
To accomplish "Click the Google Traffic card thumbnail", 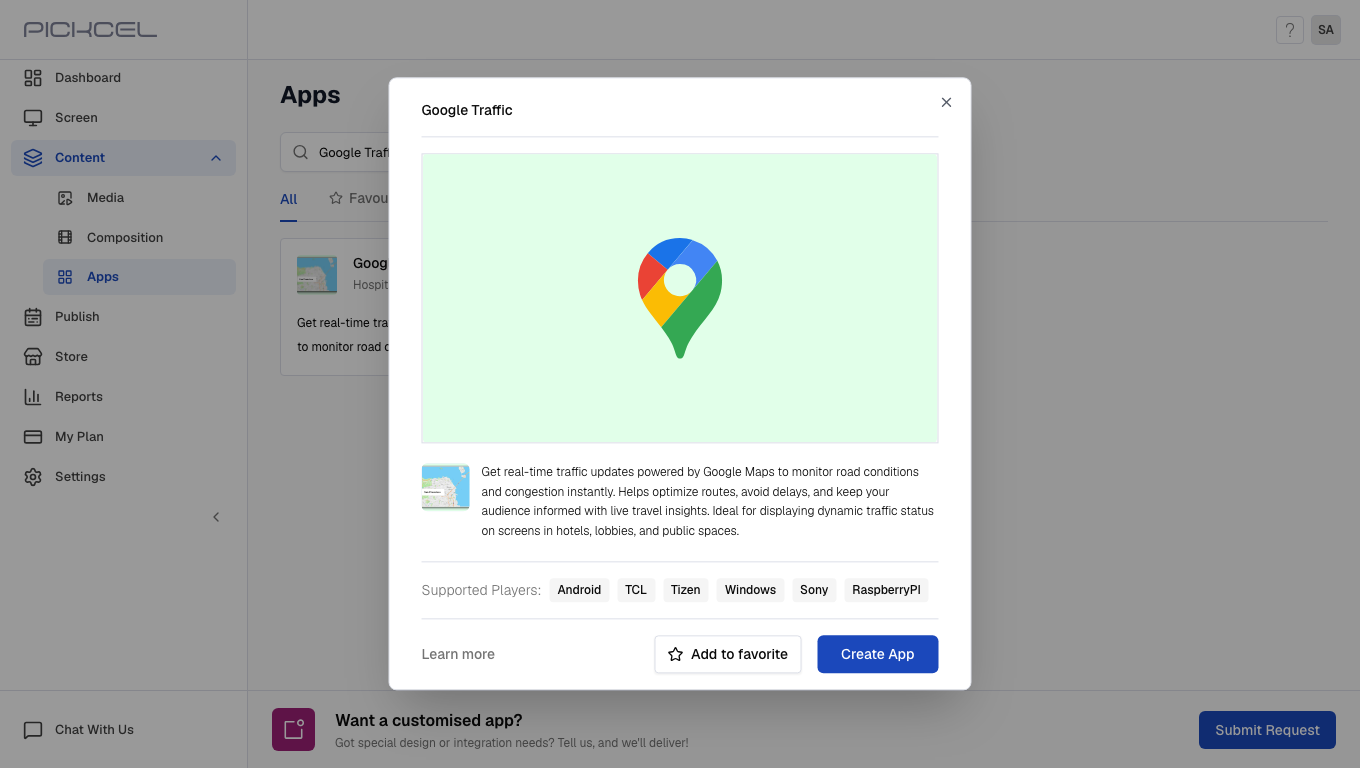I will (317, 275).
